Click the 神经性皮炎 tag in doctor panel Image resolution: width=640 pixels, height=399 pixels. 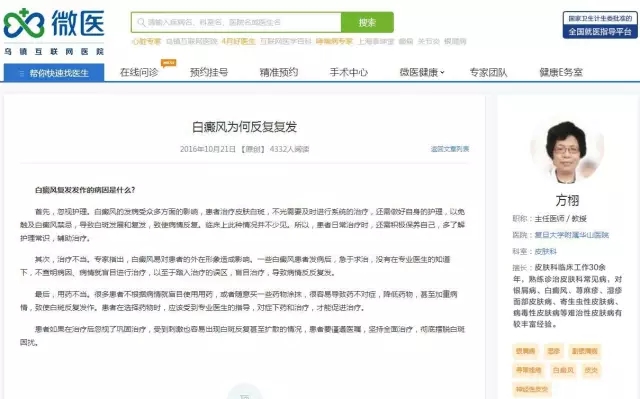coord(532,389)
